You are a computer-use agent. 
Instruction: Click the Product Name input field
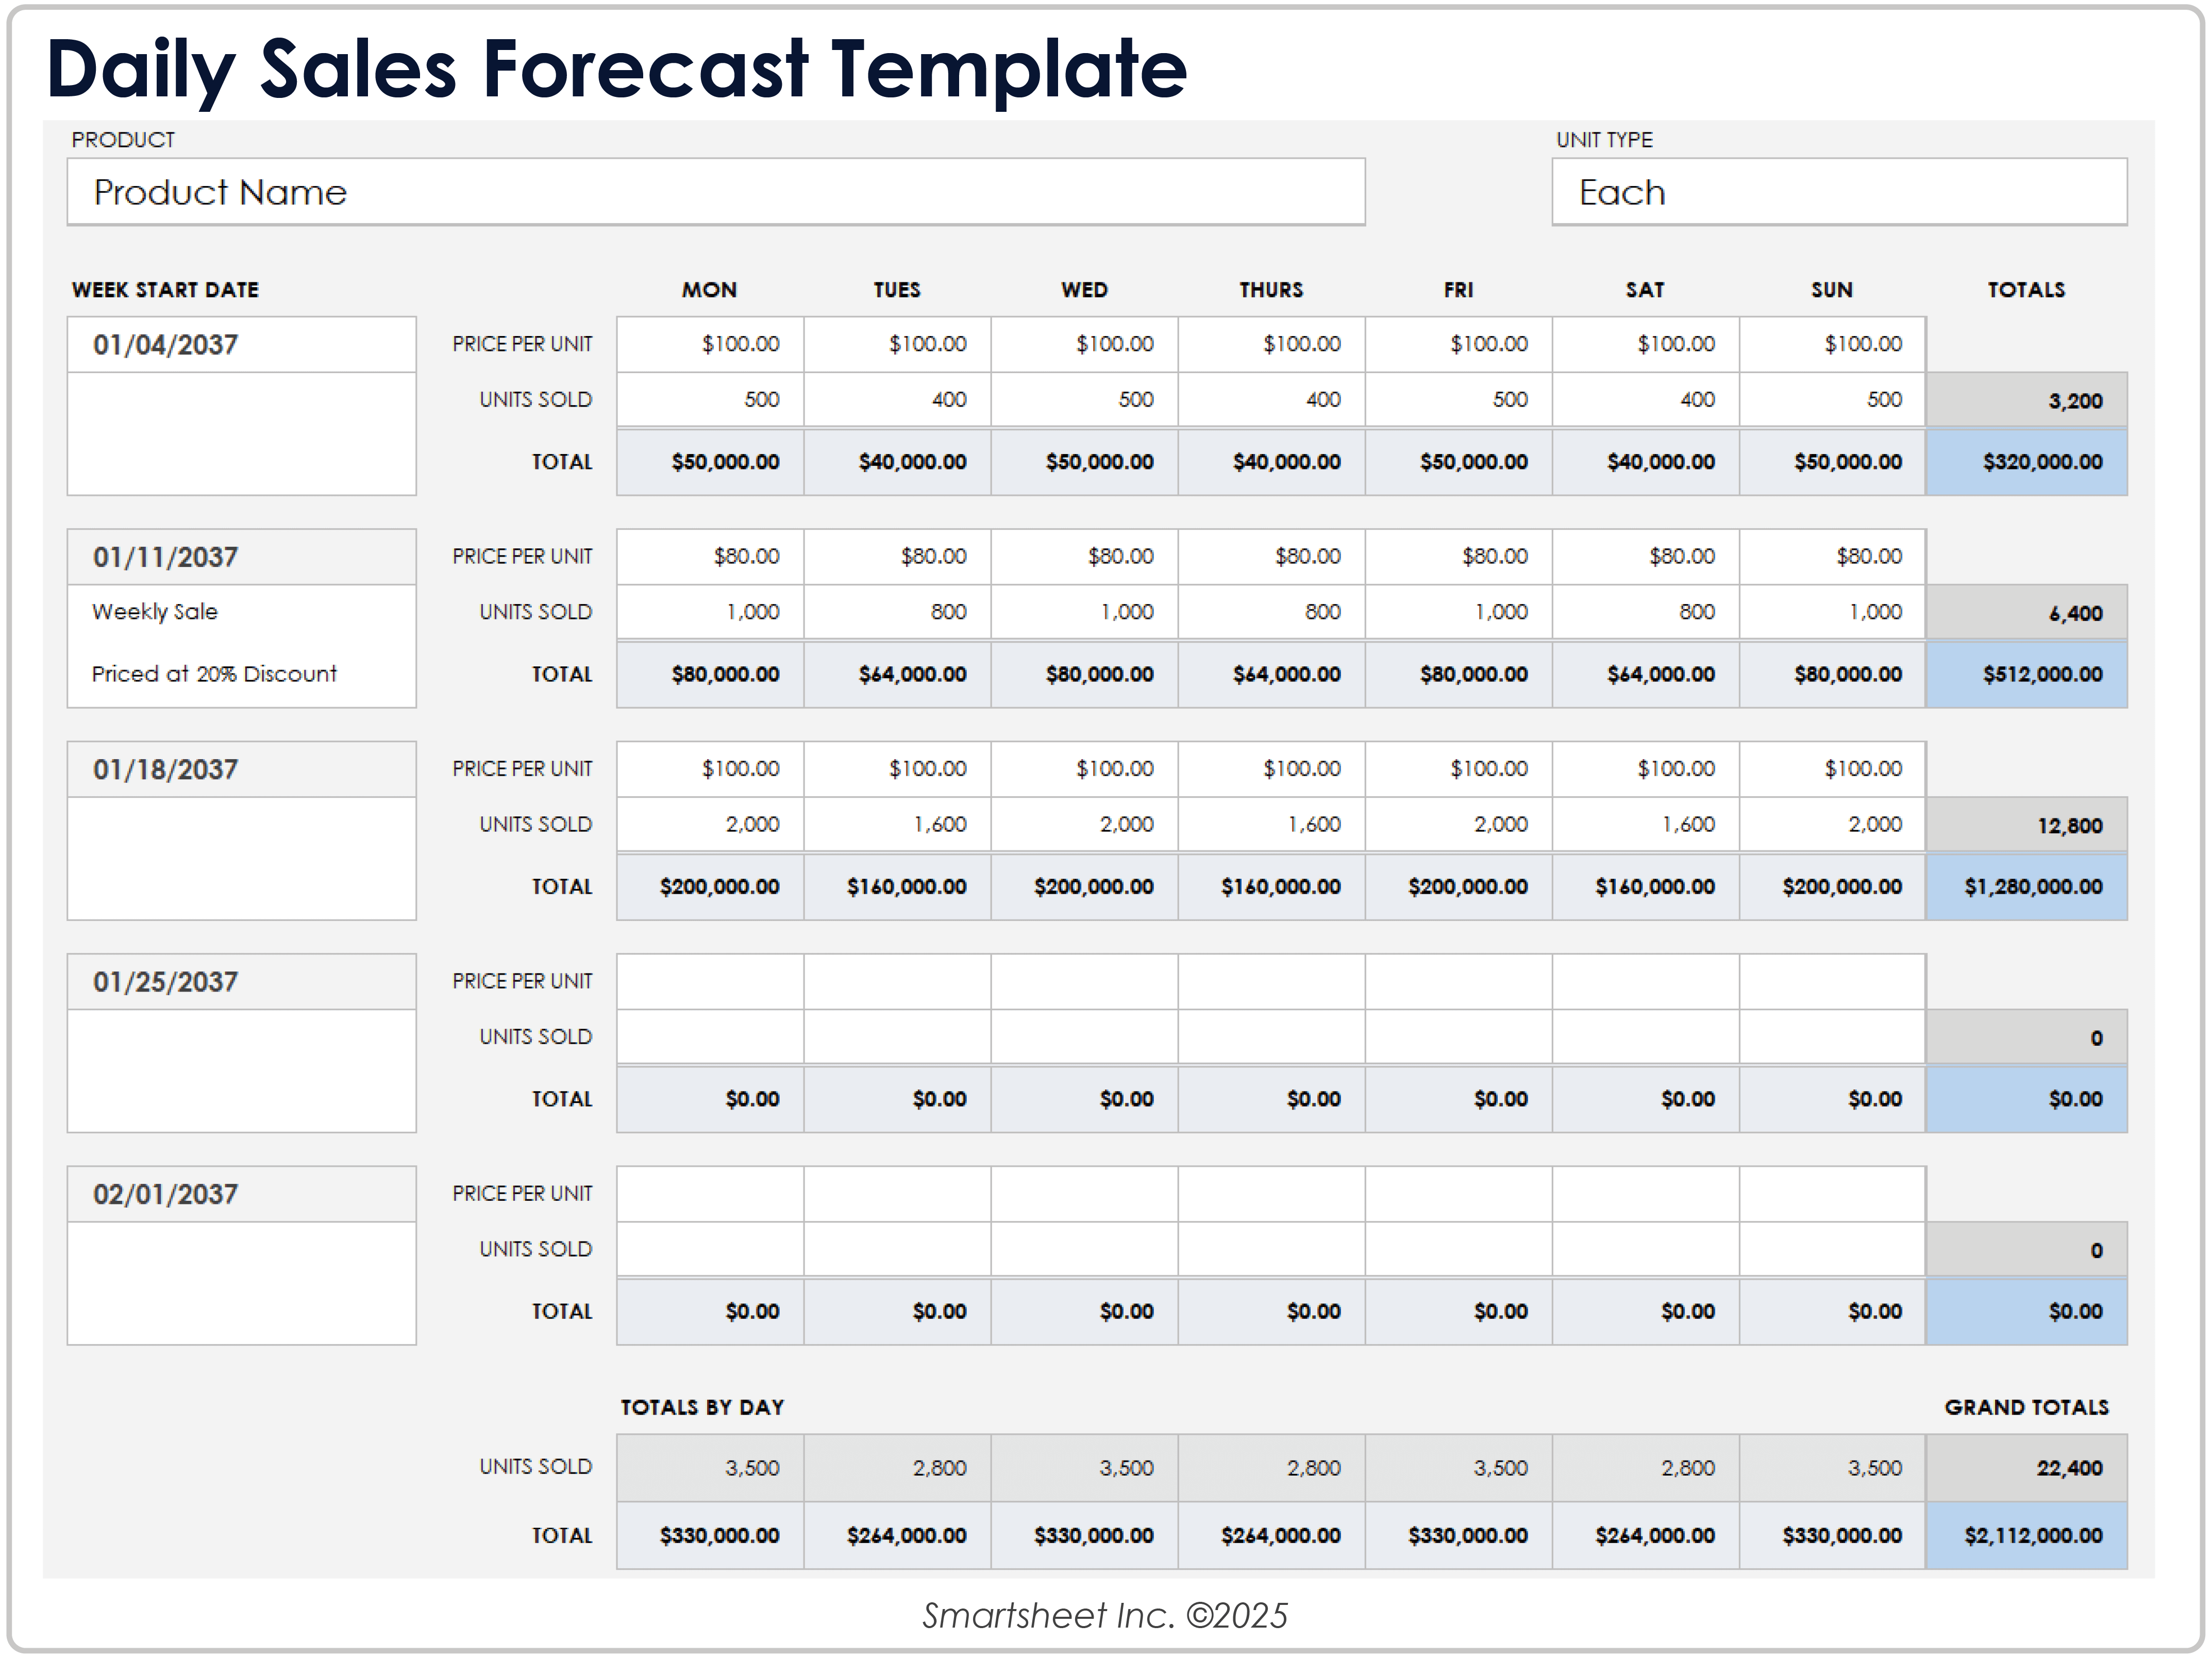pos(715,192)
